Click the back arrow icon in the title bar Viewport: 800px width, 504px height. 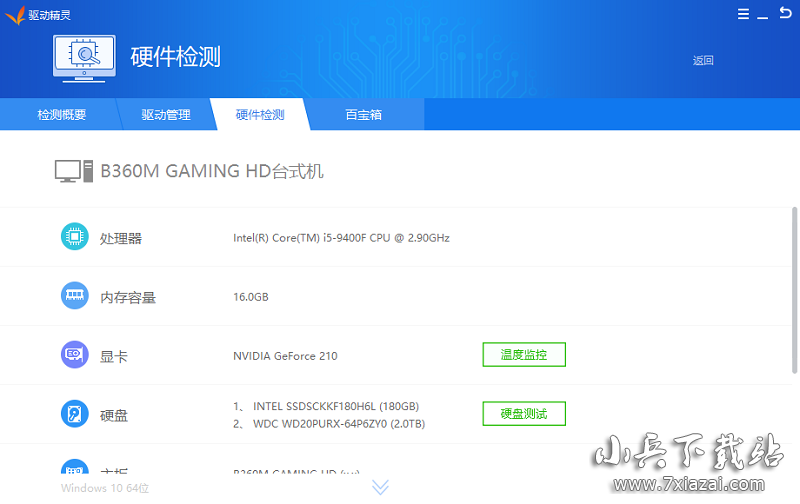click(x=785, y=12)
